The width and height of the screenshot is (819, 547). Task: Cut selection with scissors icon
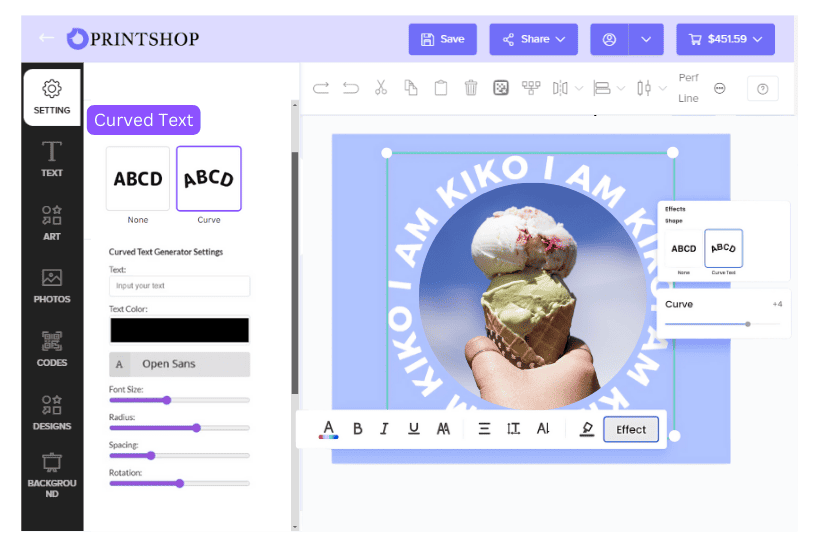pyautogui.click(x=381, y=88)
